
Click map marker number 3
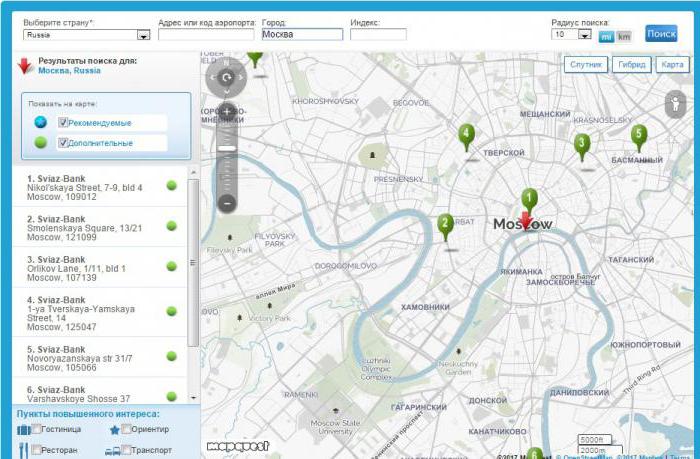pyautogui.click(x=582, y=146)
